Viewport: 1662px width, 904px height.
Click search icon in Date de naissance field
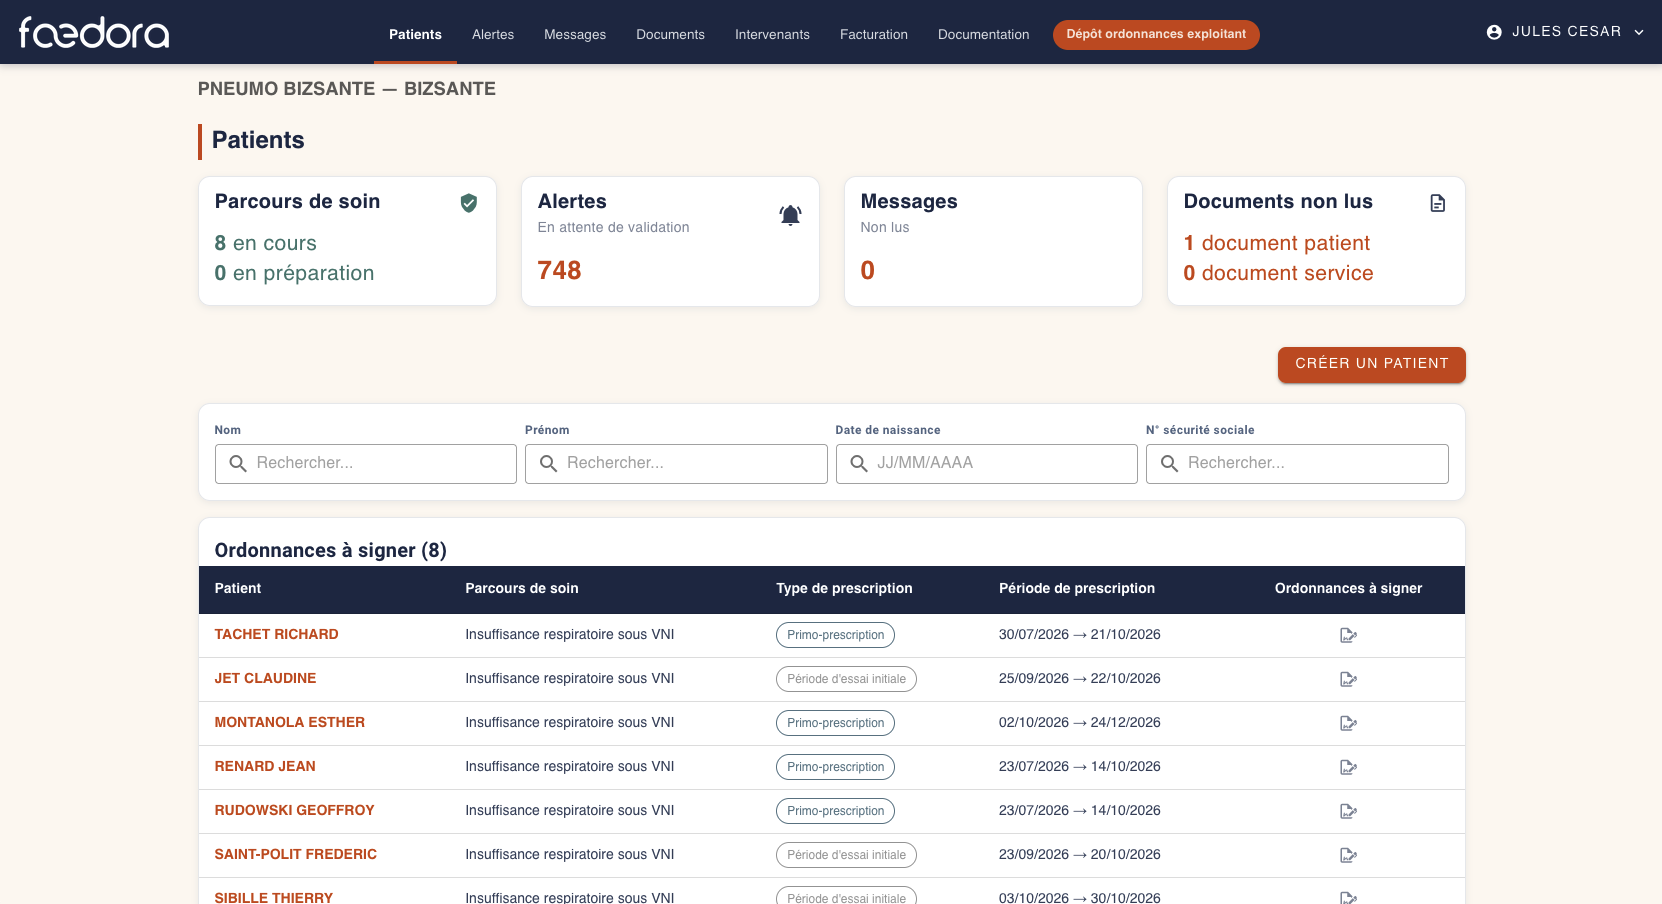pyautogui.click(x=859, y=463)
